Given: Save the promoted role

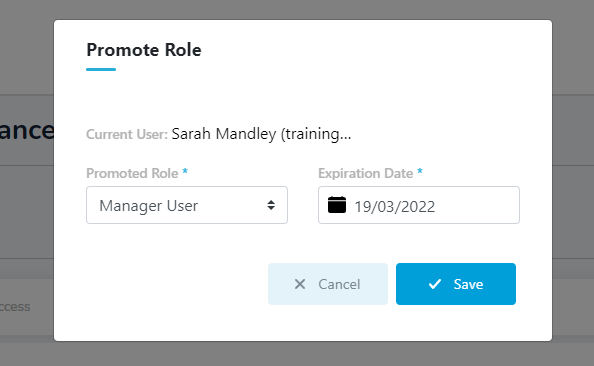Looking at the screenshot, I should pos(456,284).
